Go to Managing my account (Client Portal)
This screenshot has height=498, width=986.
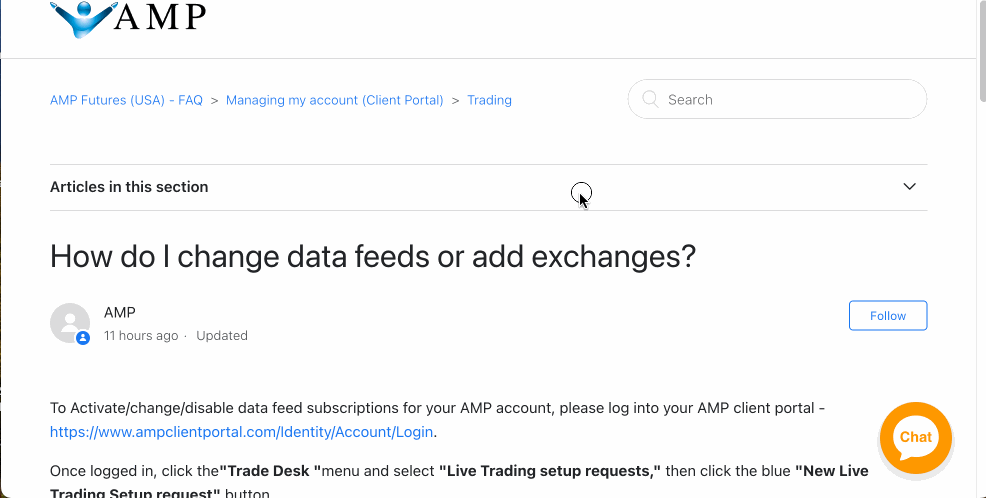pos(335,100)
